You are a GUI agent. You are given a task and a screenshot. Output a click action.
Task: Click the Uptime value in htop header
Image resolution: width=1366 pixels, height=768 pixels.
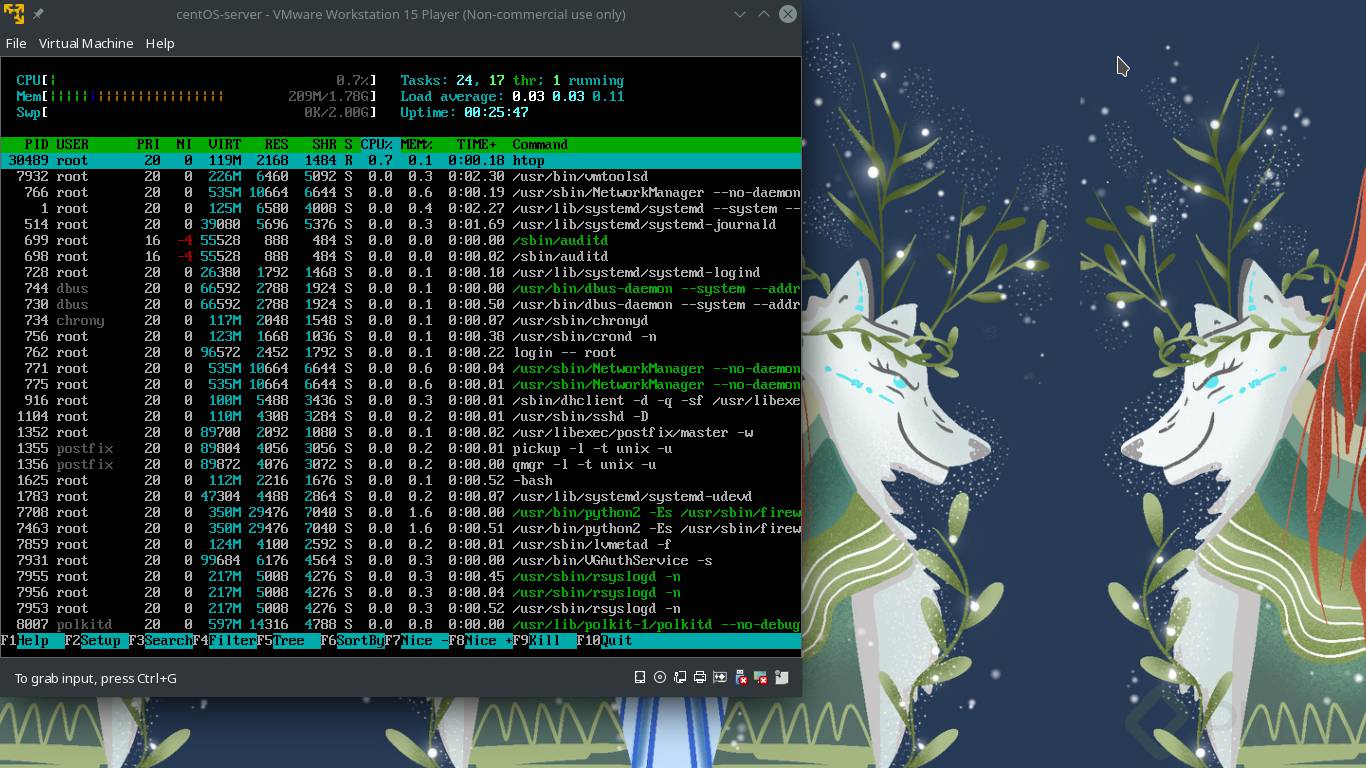(x=496, y=113)
